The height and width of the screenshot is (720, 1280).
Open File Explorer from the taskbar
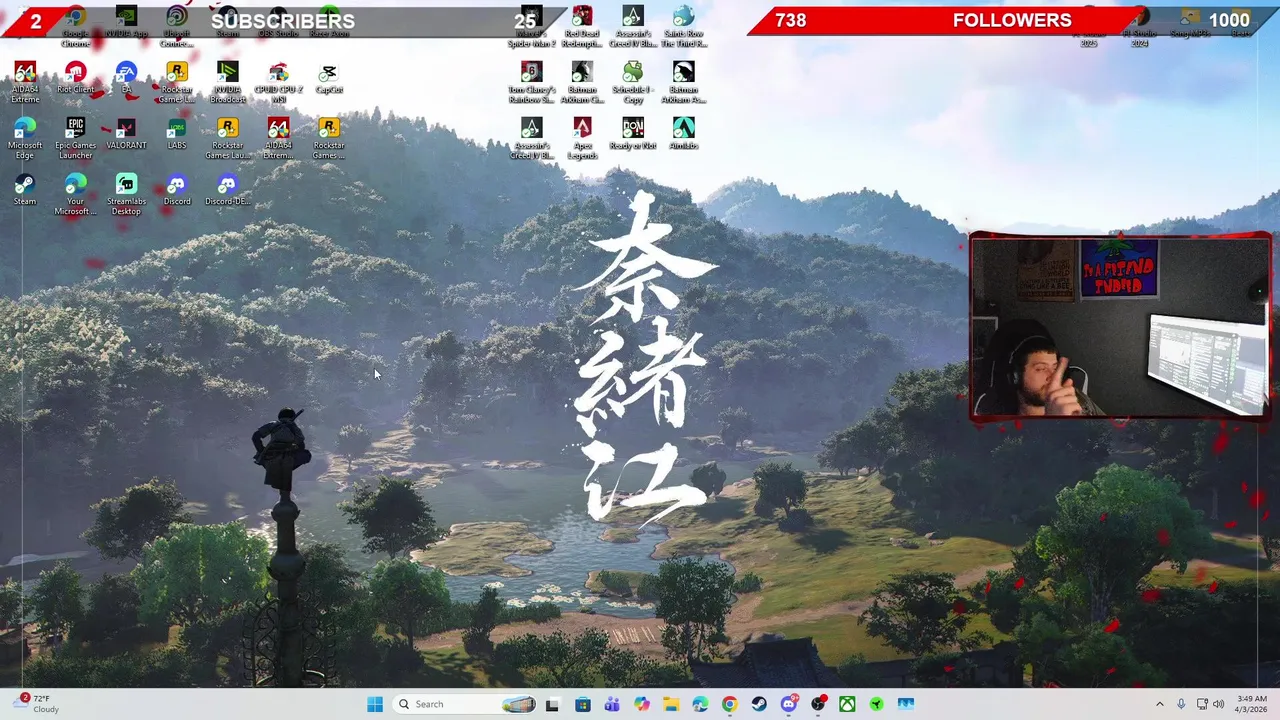tap(671, 704)
